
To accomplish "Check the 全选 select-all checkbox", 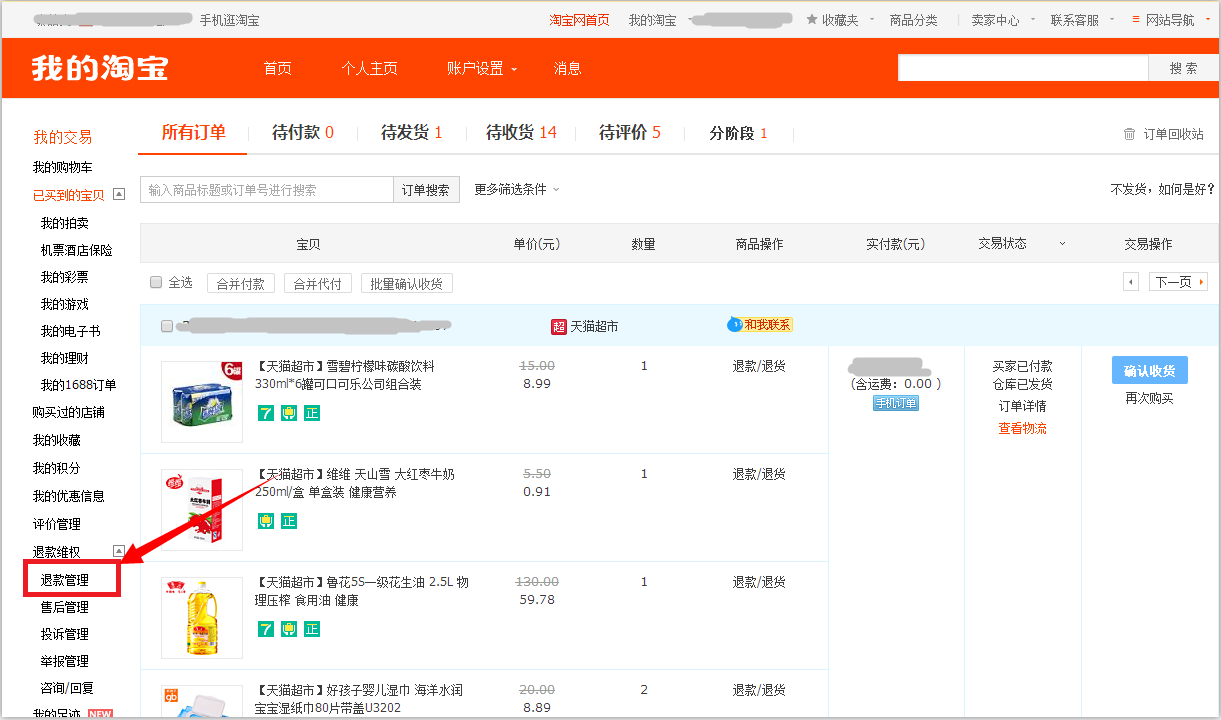I will point(156,282).
